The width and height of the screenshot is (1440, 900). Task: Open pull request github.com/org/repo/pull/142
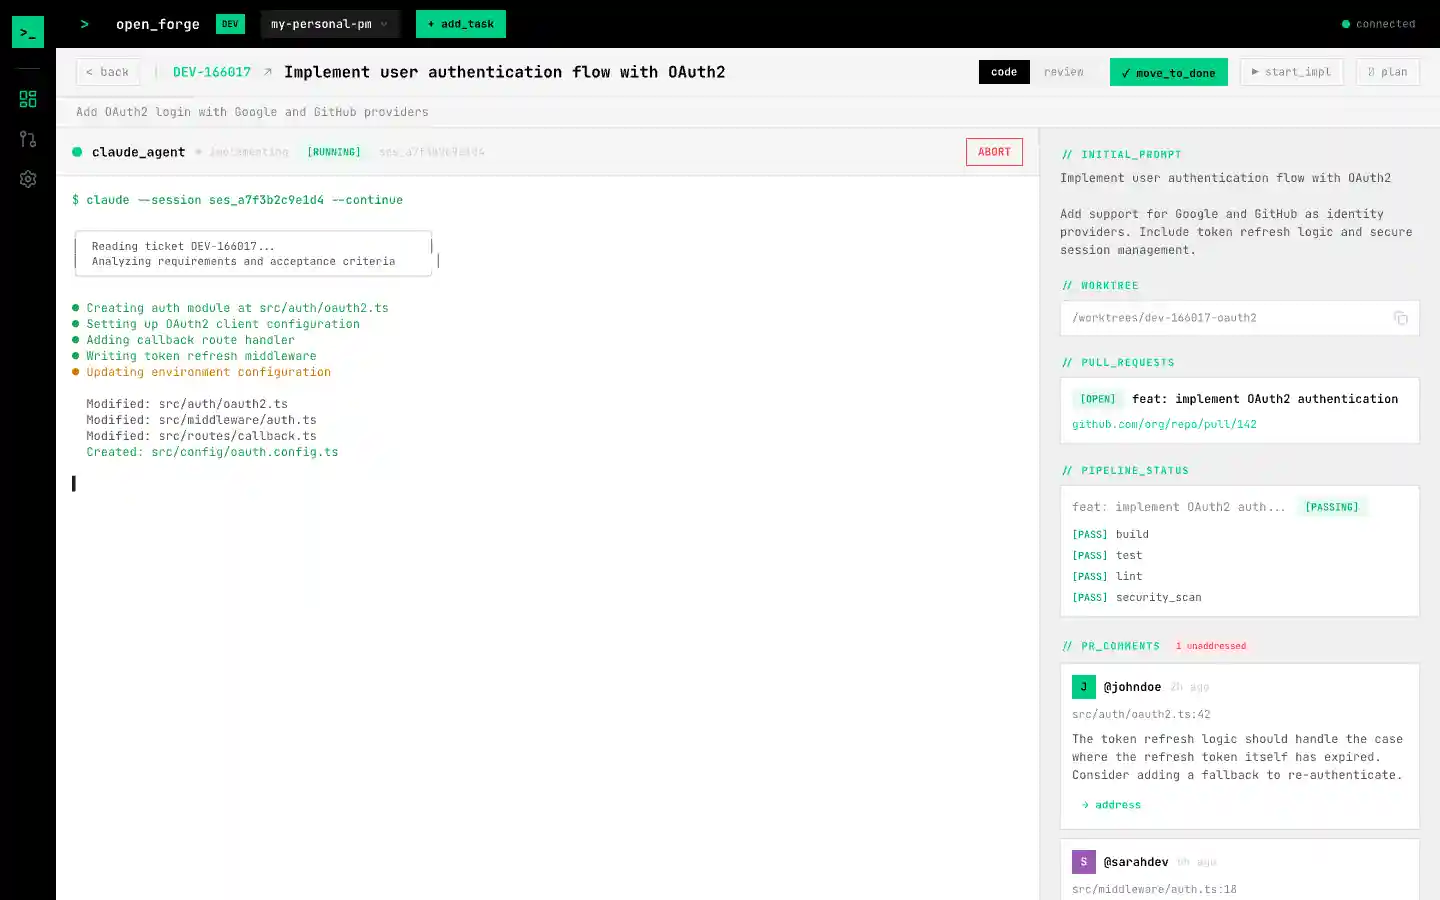tap(1164, 423)
